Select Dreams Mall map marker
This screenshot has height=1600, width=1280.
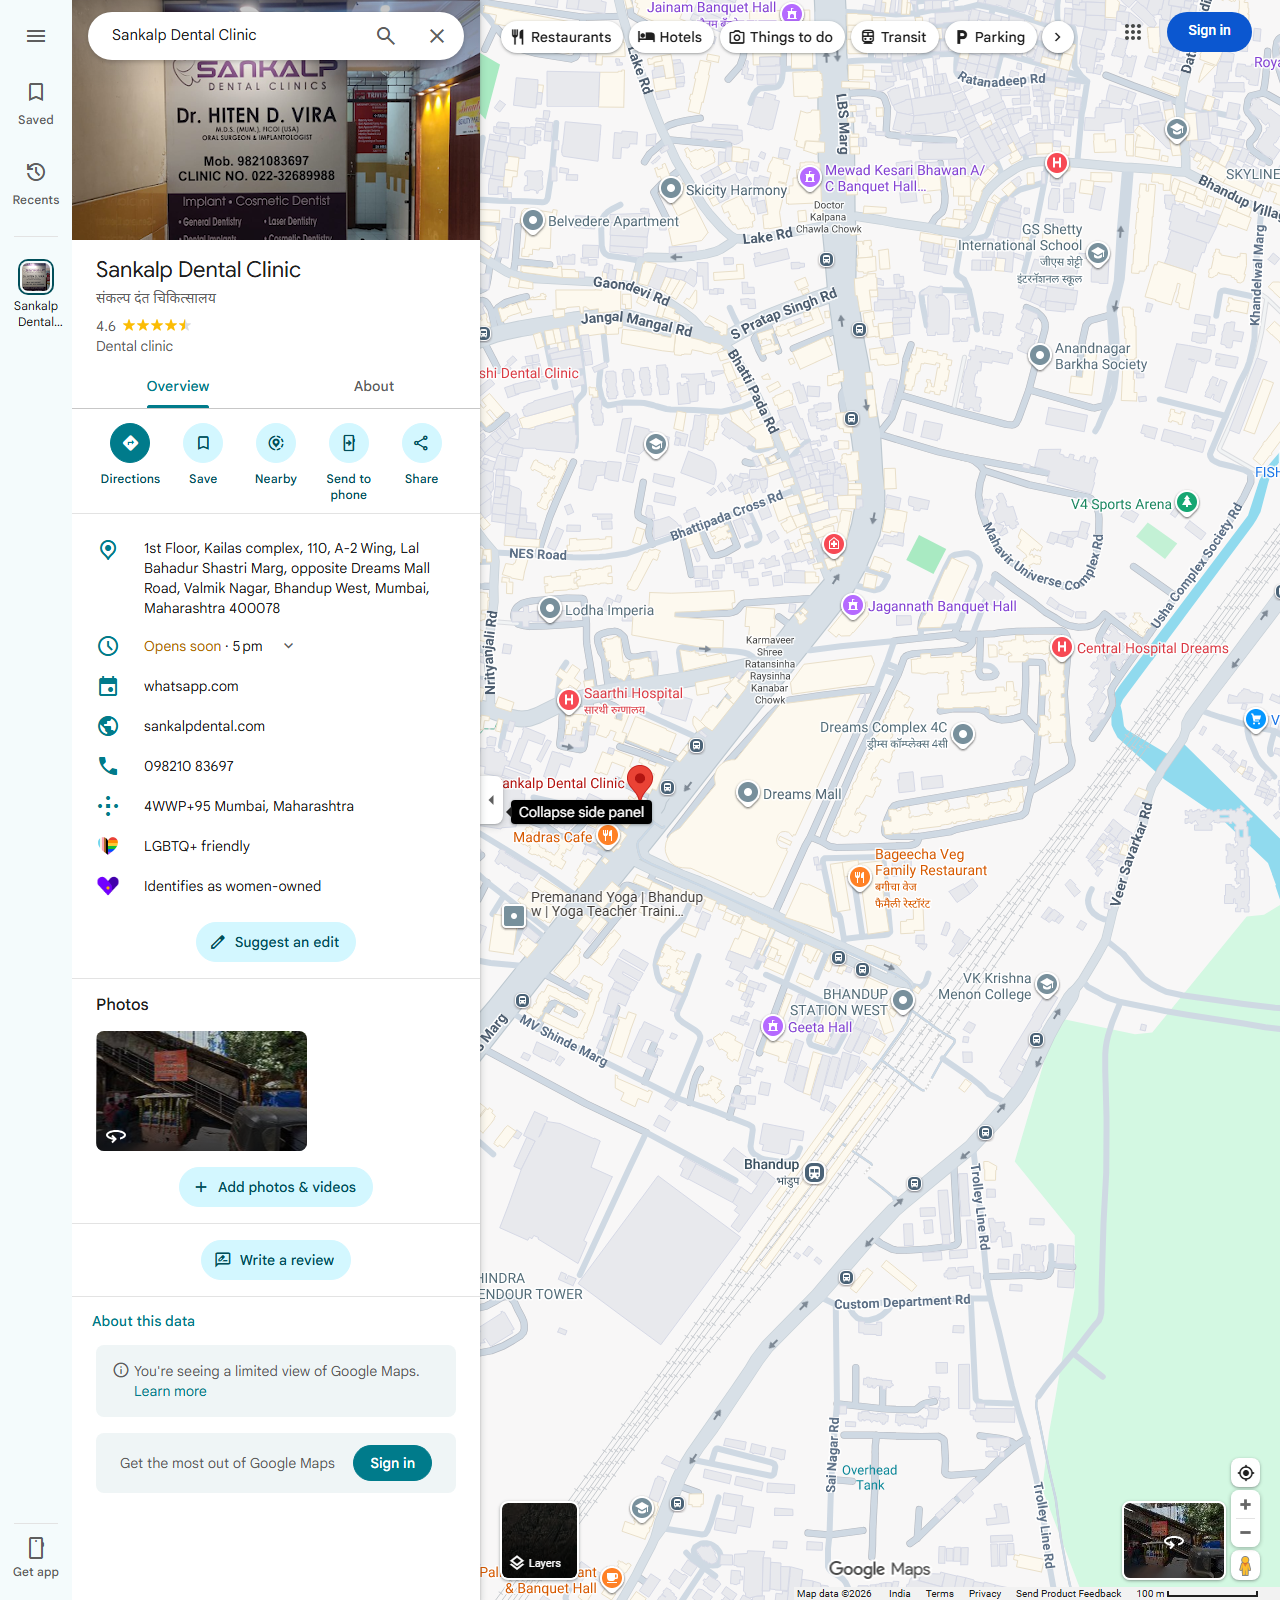pyautogui.click(x=747, y=793)
